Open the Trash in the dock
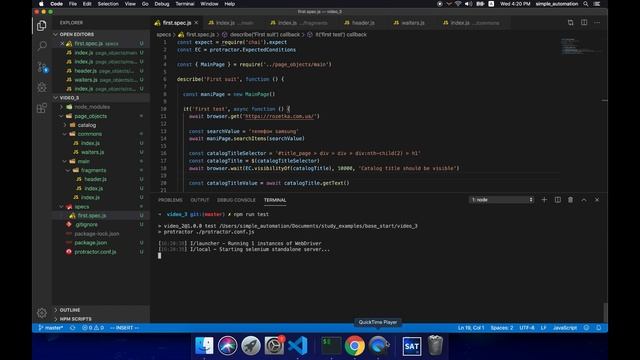This screenshot has height=360, width=640. point(435,345)
